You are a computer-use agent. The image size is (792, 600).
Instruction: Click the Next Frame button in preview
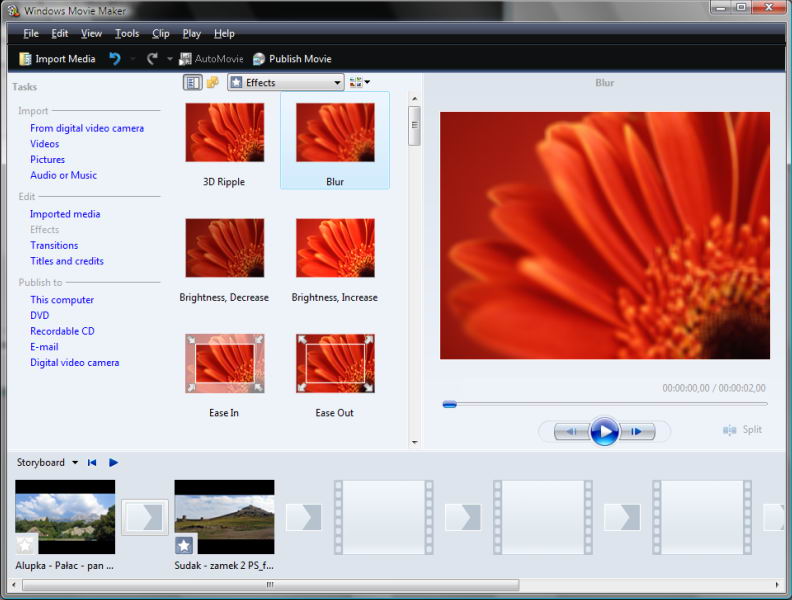coord(637,431)
